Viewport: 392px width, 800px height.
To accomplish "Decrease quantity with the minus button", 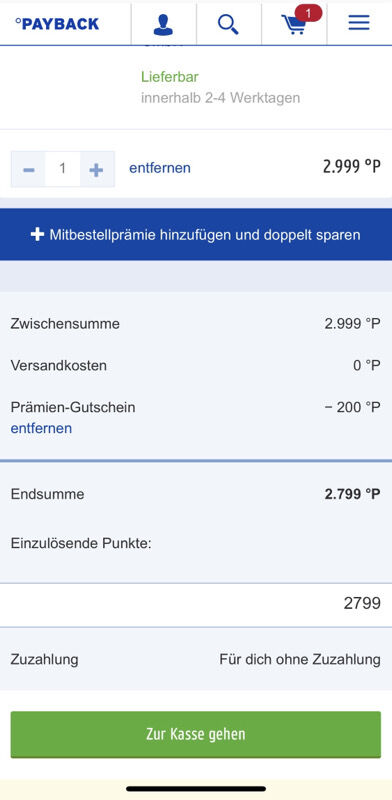I will tap(29, 169).
